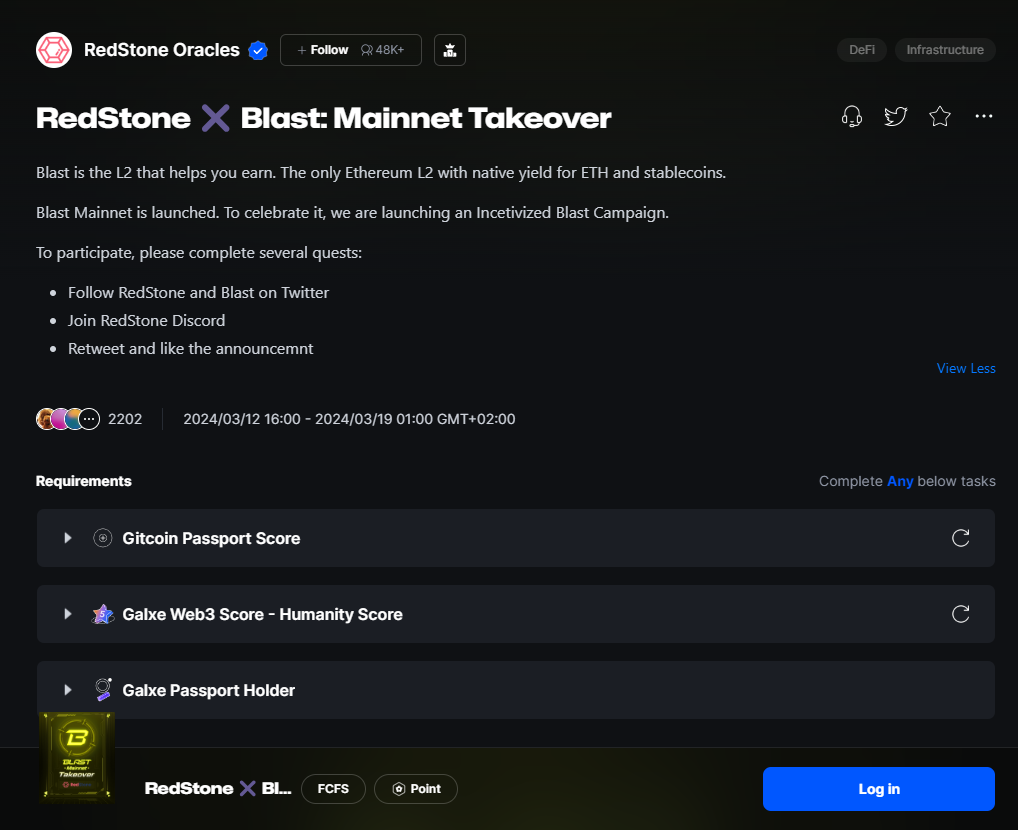The image size is (1018, 830).
Task: Click the bottom bar campaign title
Action: (x=217, y=788)
